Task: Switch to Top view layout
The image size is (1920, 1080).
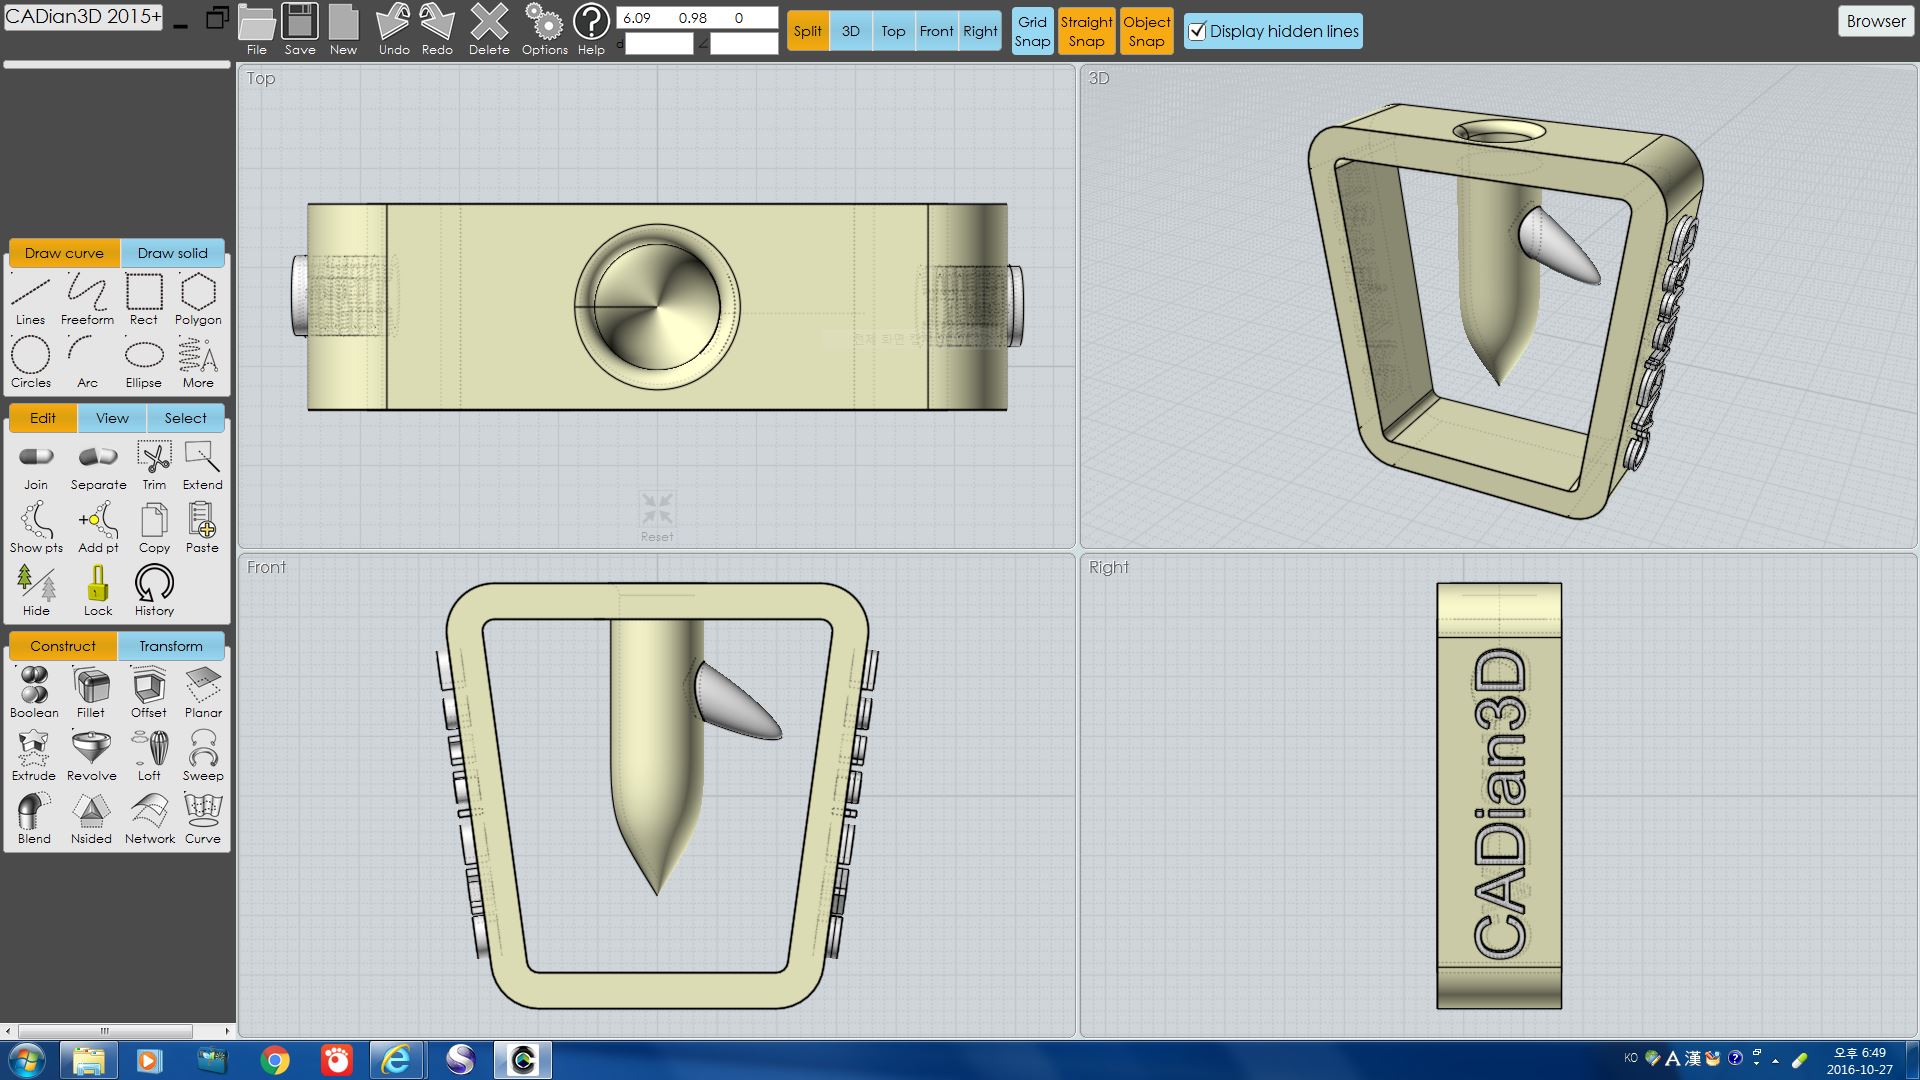Action: [x=893, y=31]
